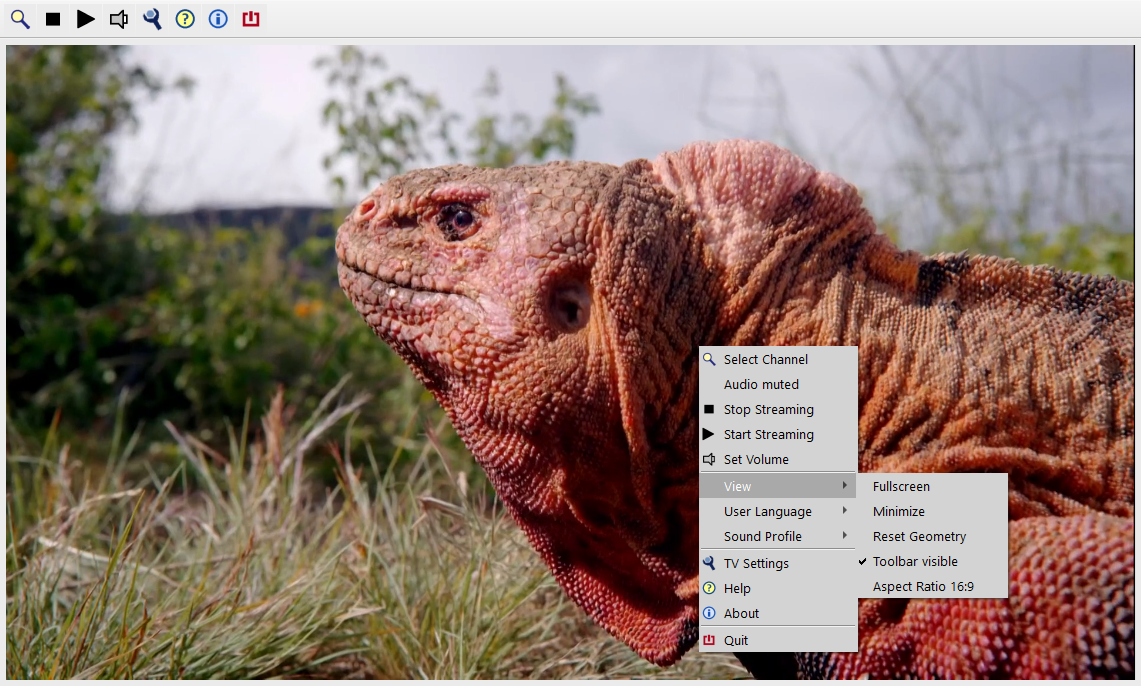
Task: Select Quit in the context menu
Action: click(736, 641)
